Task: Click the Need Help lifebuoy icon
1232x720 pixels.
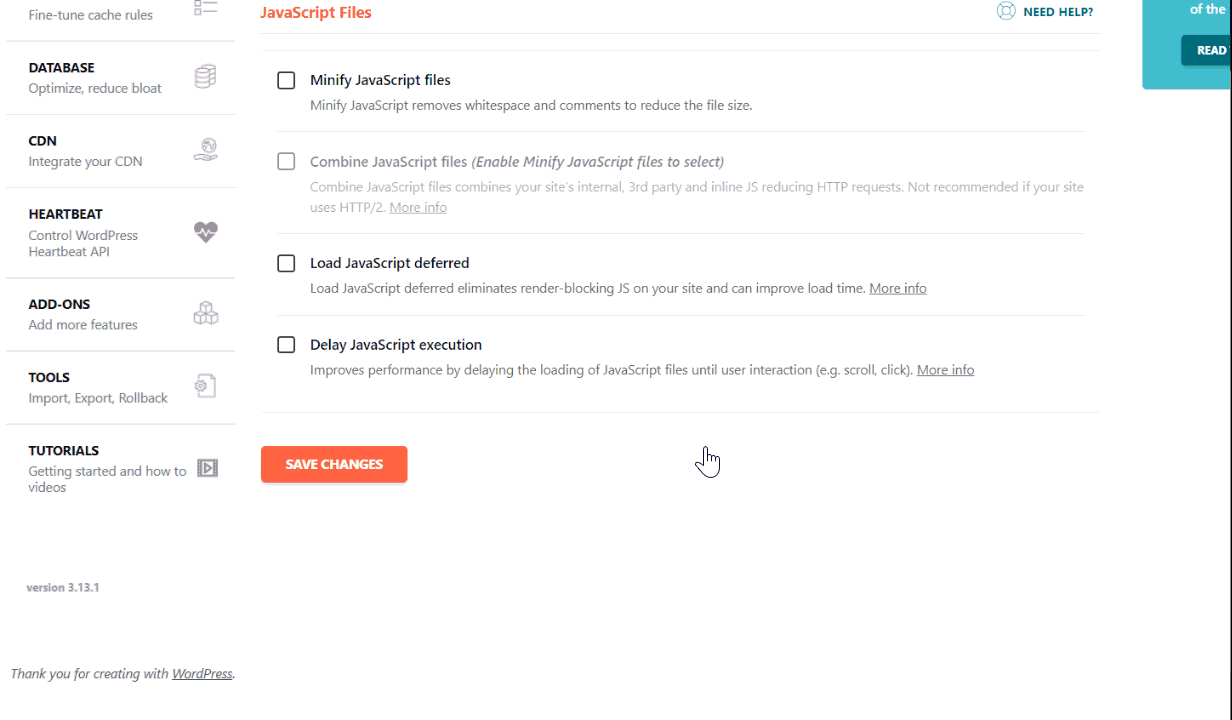Action: [x=1006, y=12]
